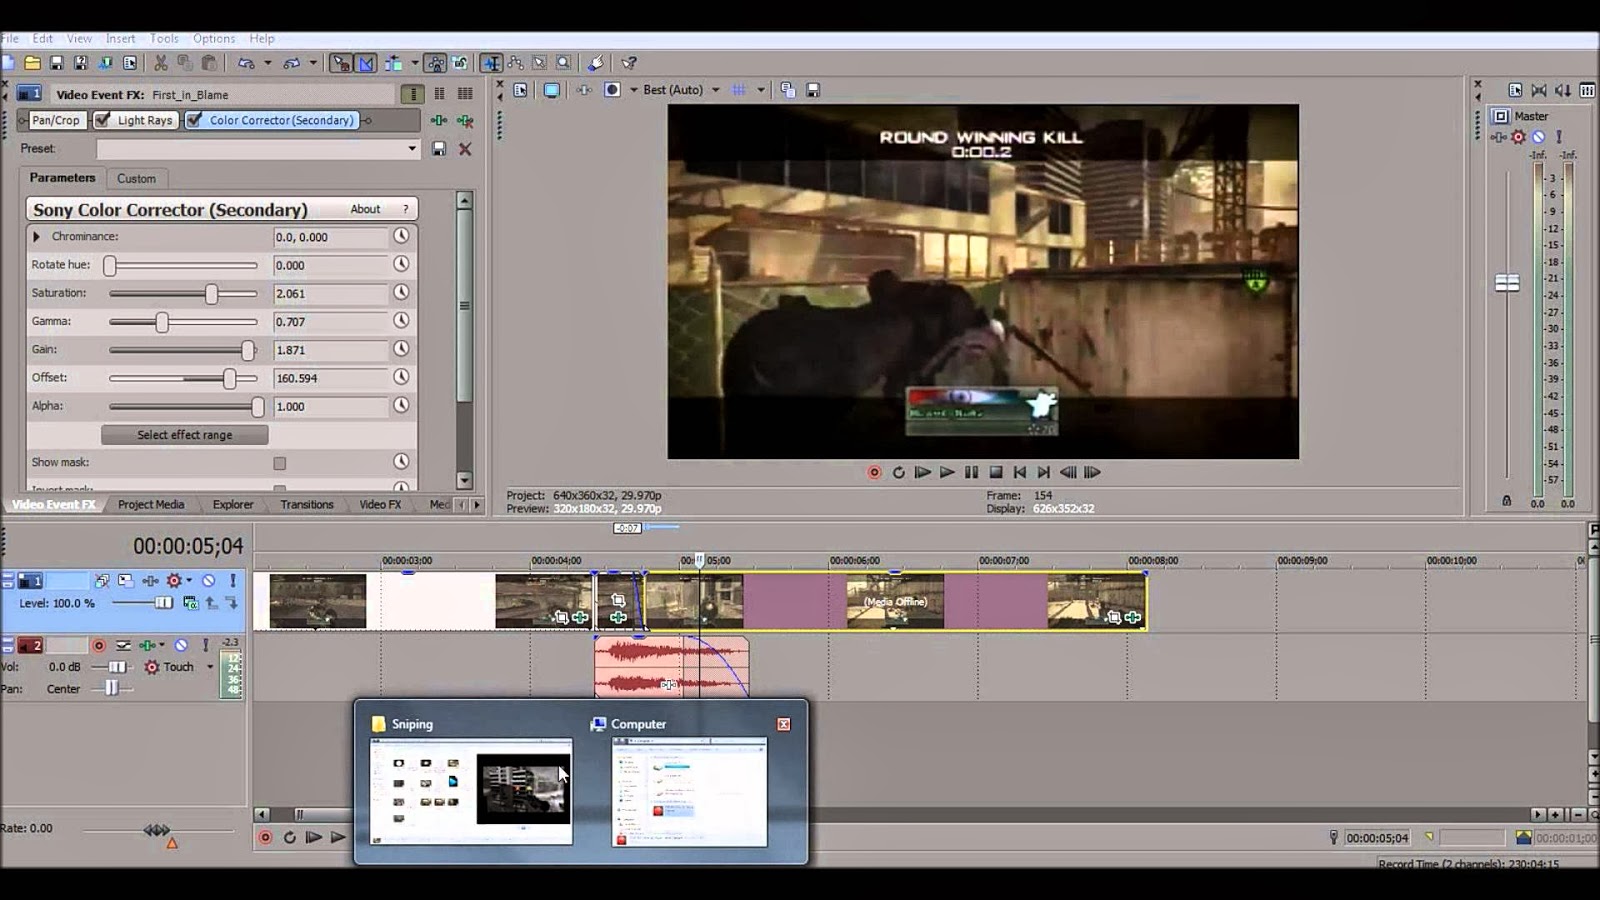The width and height of the screenshot is (1600, 900).
Task: Click the Select effect range button
Action: pos(184,435)
